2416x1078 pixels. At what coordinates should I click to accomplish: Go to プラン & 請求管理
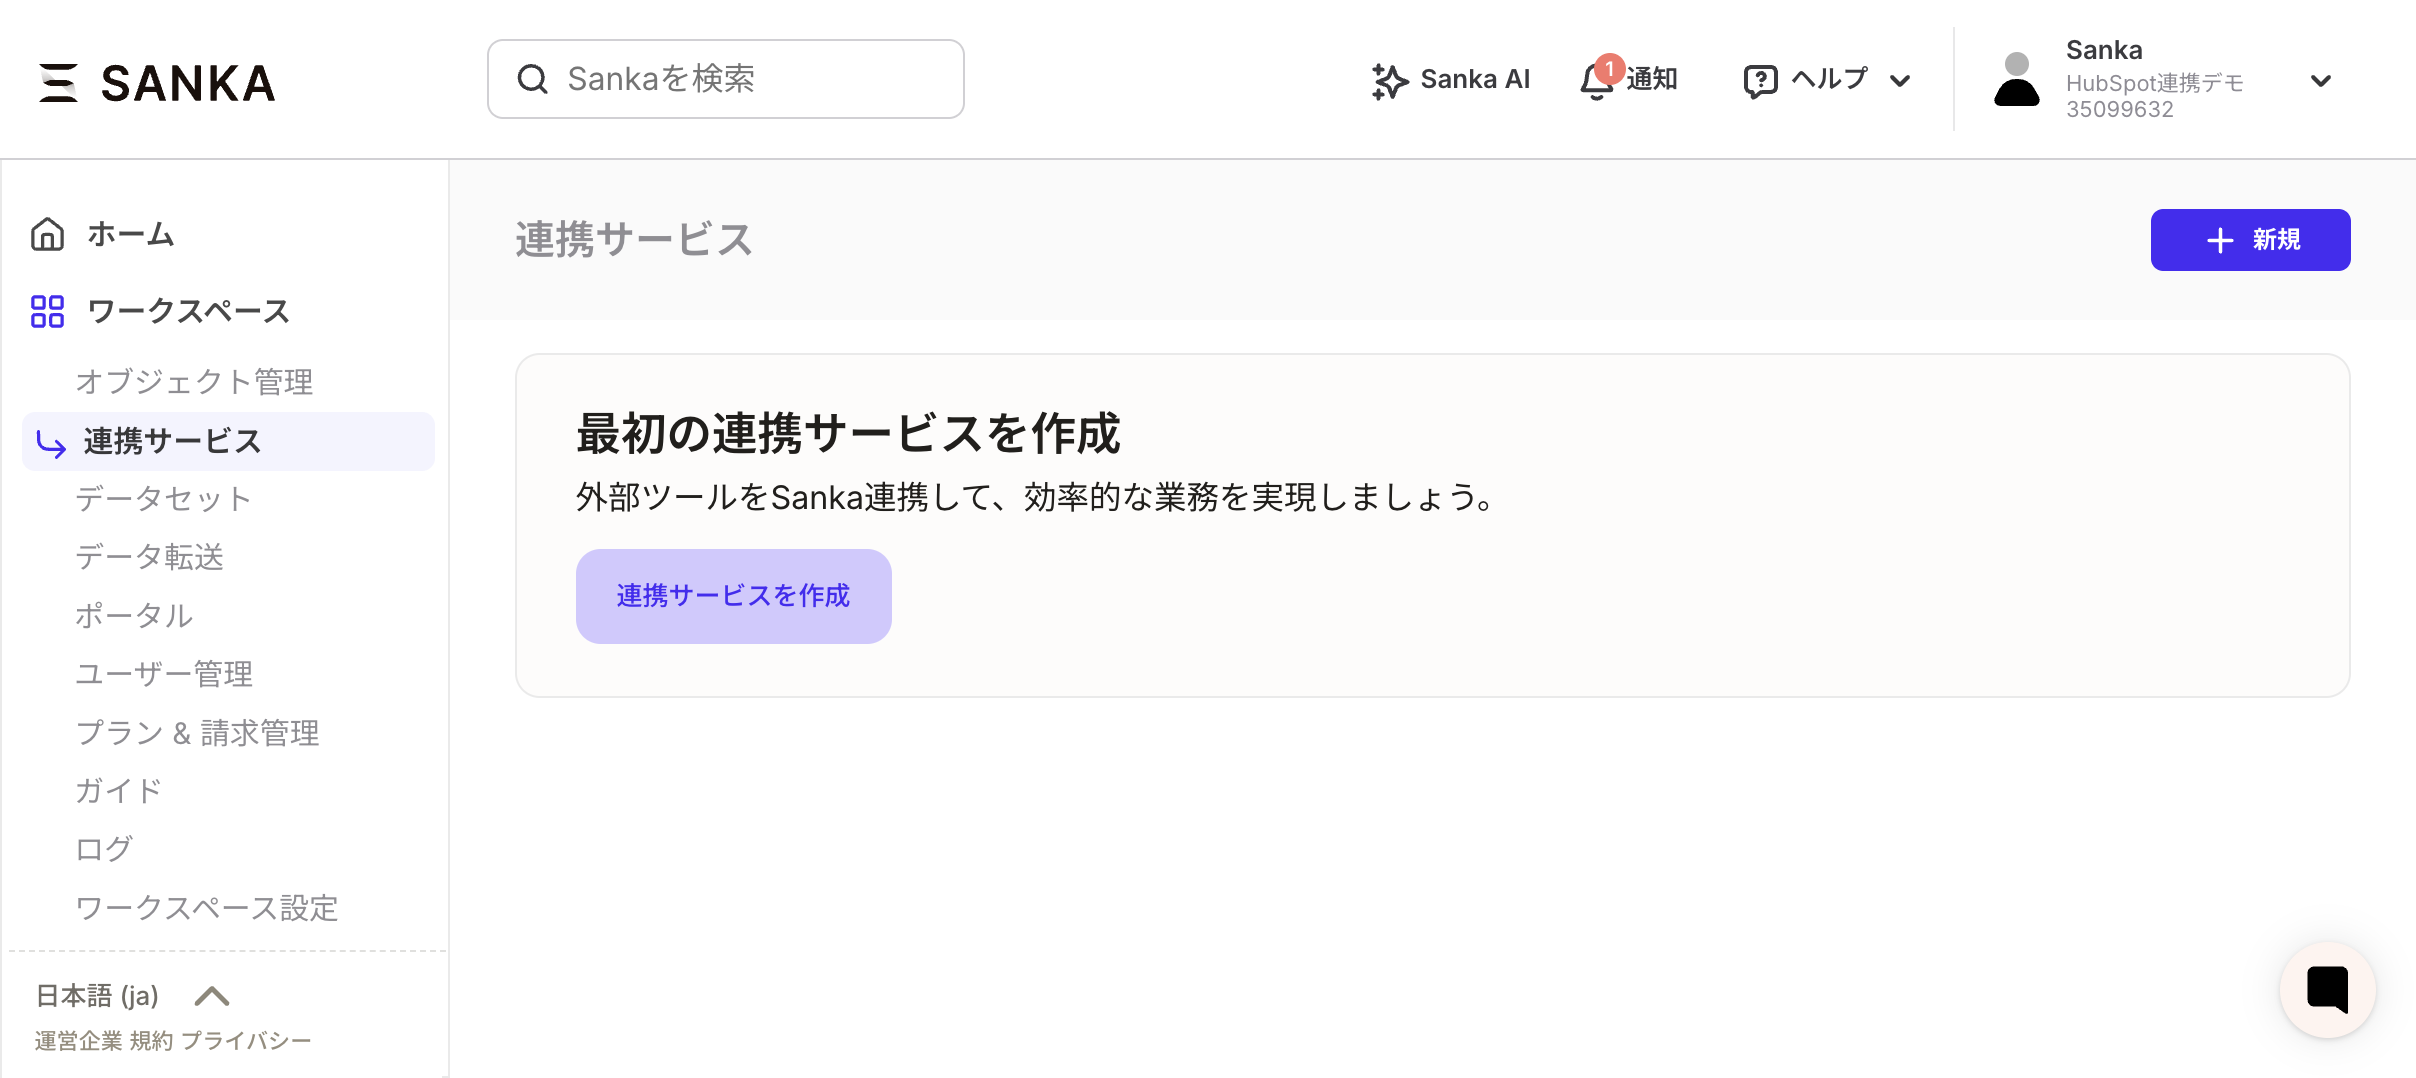197,733
